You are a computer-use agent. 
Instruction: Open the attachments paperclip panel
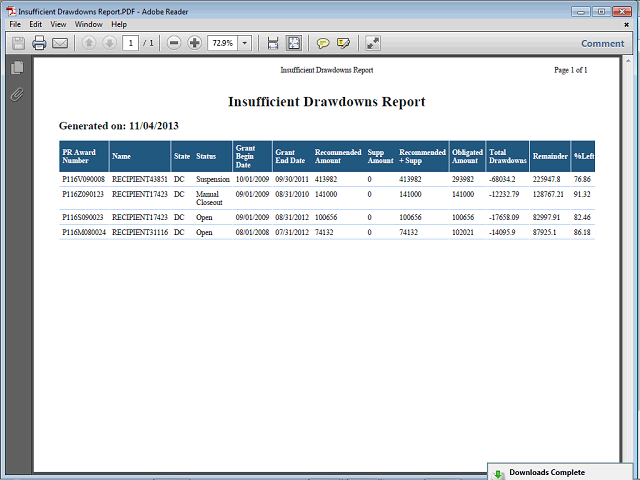pyautogui.click(x=16, y=95)
